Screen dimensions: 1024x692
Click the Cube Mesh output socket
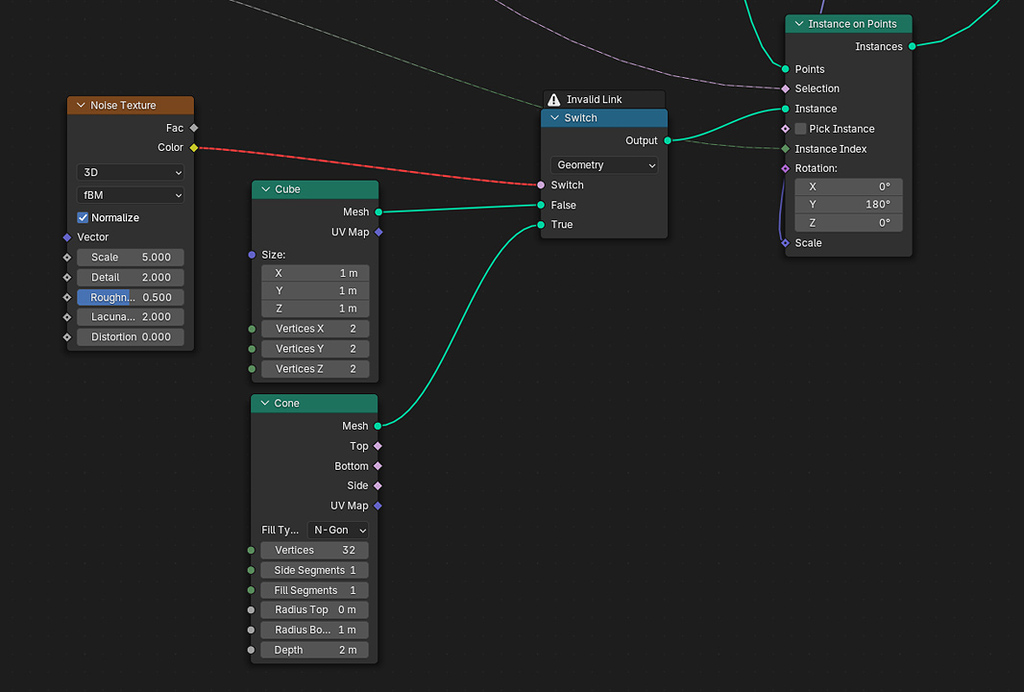[379, 212]
